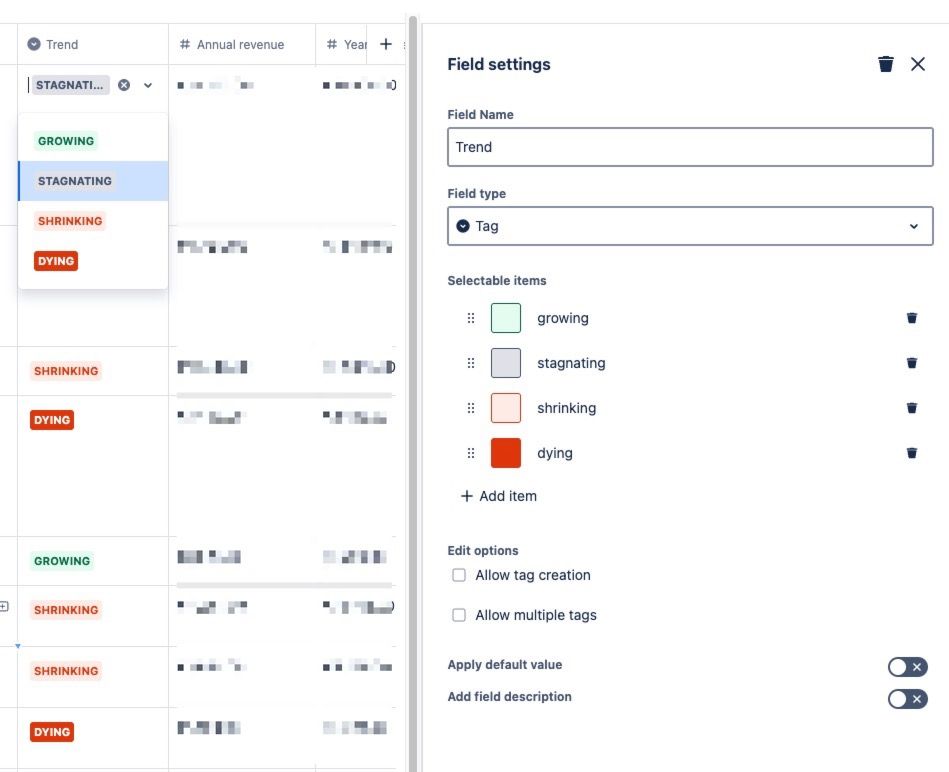Screen dimensions: 949x772
Task: Click the 'dying' item label
Action: (555, 453)
